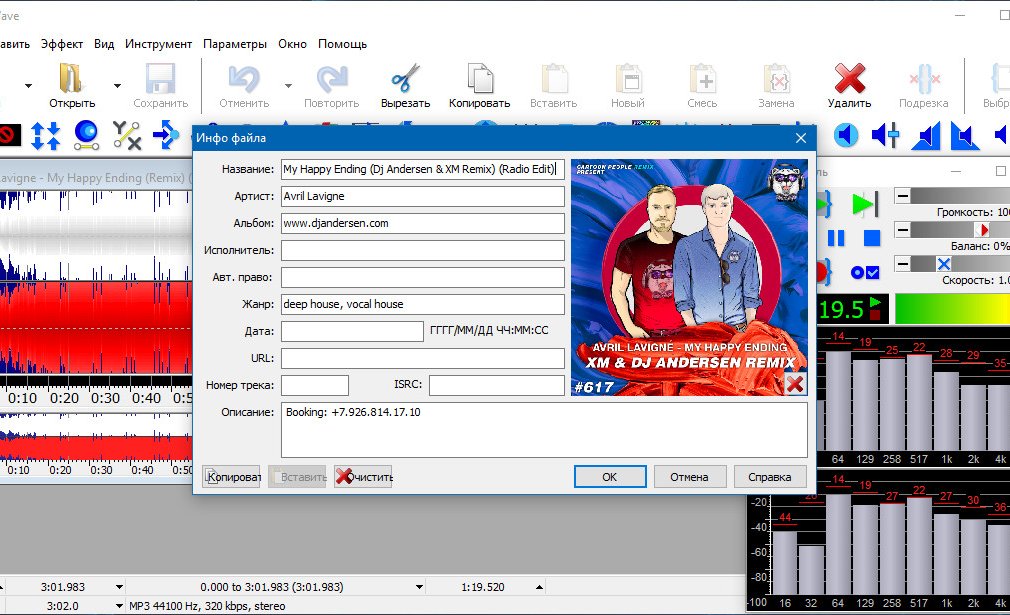The height and width of the screenshot is (615, 1010).
Task: Click the Y-X line effect icon
Action: (x=127, y=135)
